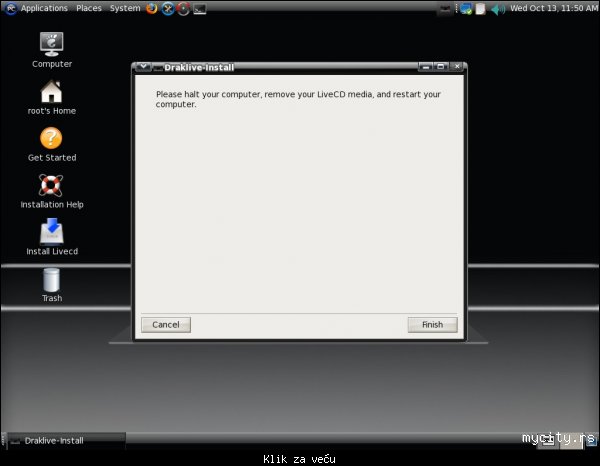The image size is (600, 466).
Task: Open the Places menu
Action: click(89, 8)
